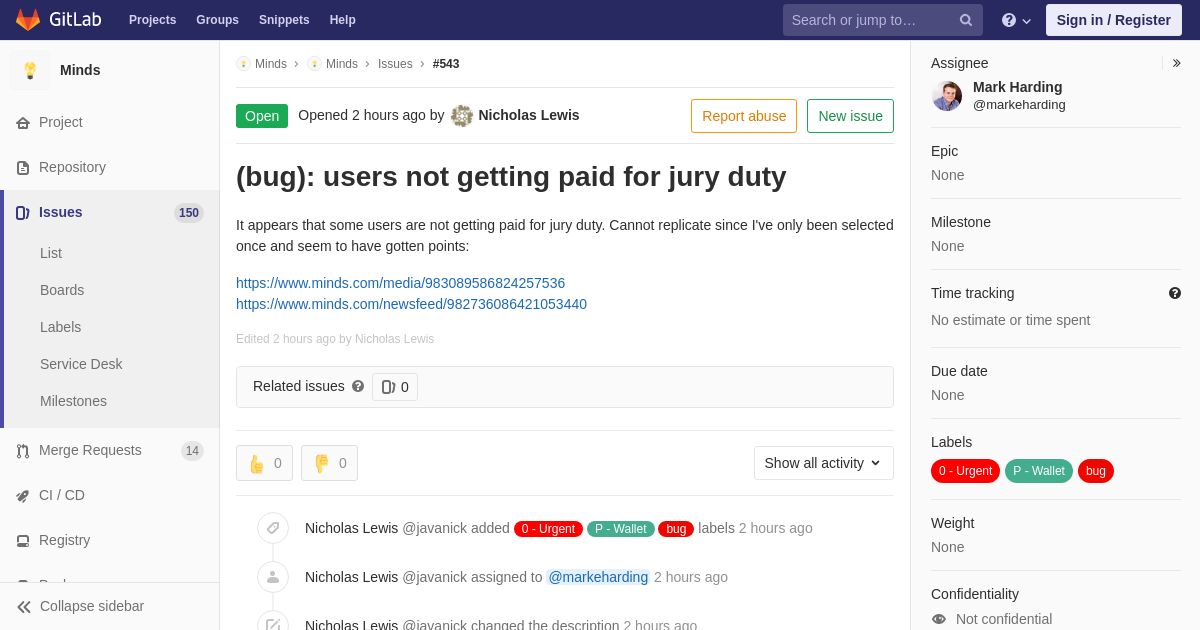This screenshot has width=1200, height=630.
Task: Click the search magnifier icon
Action: [966, 20]
